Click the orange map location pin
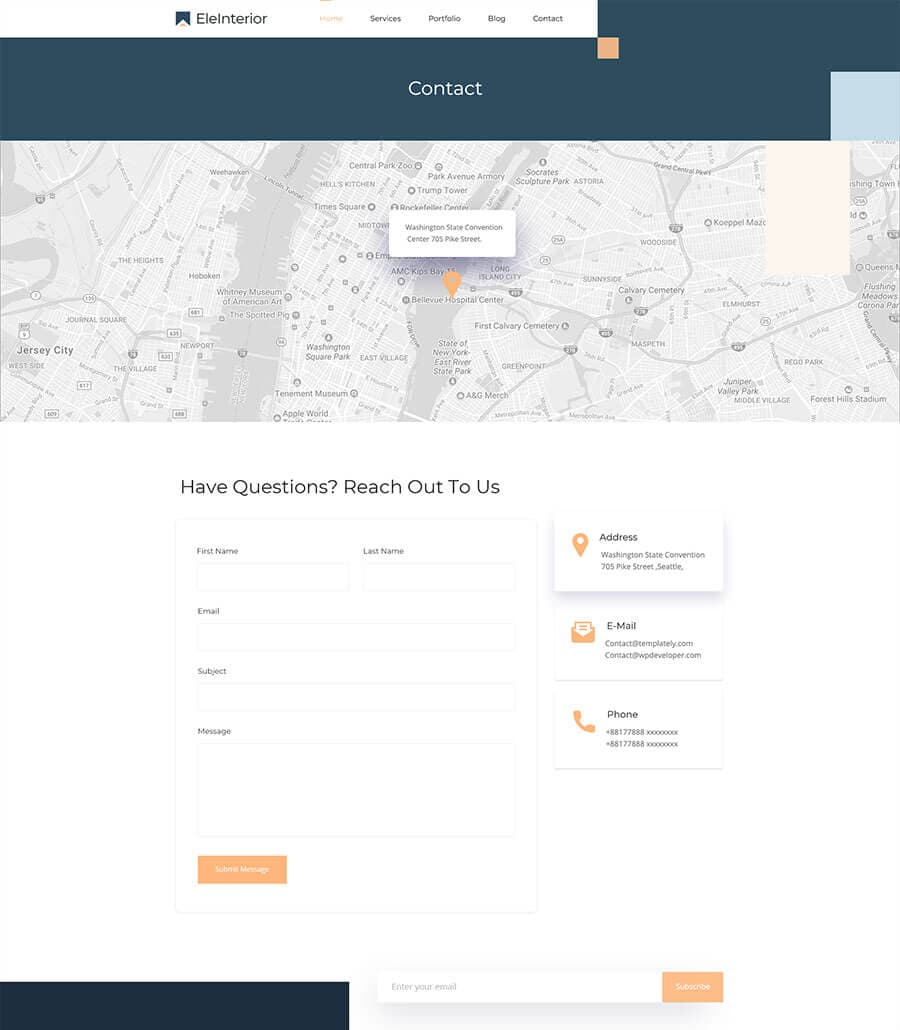900x1030 pixels. (451, 284)
